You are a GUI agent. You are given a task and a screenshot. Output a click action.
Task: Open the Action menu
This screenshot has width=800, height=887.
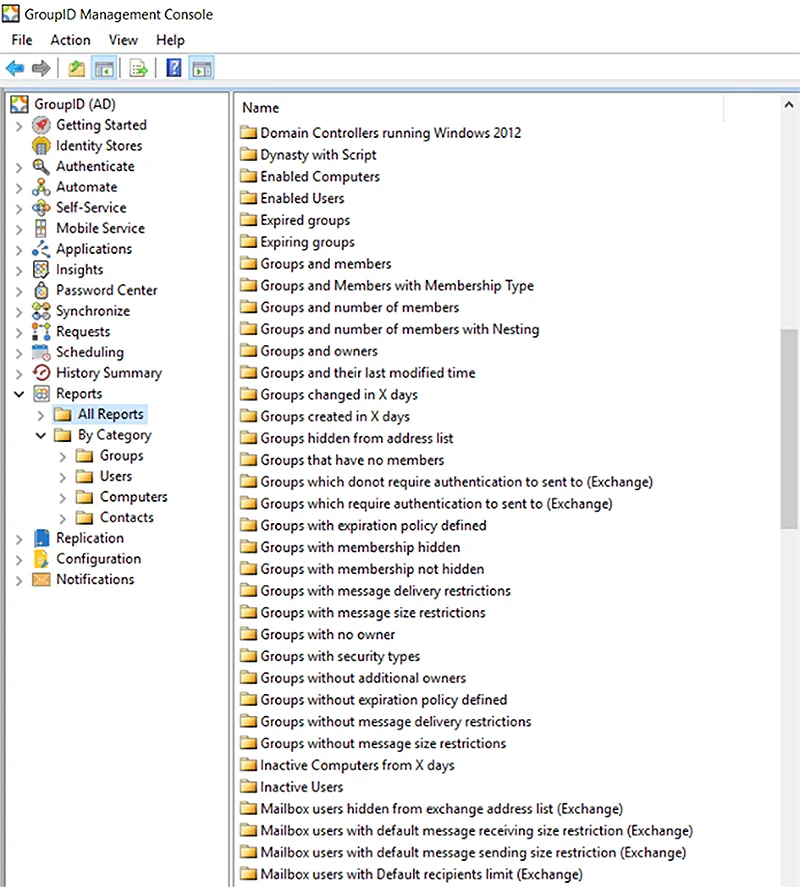[x=70, y=40]
